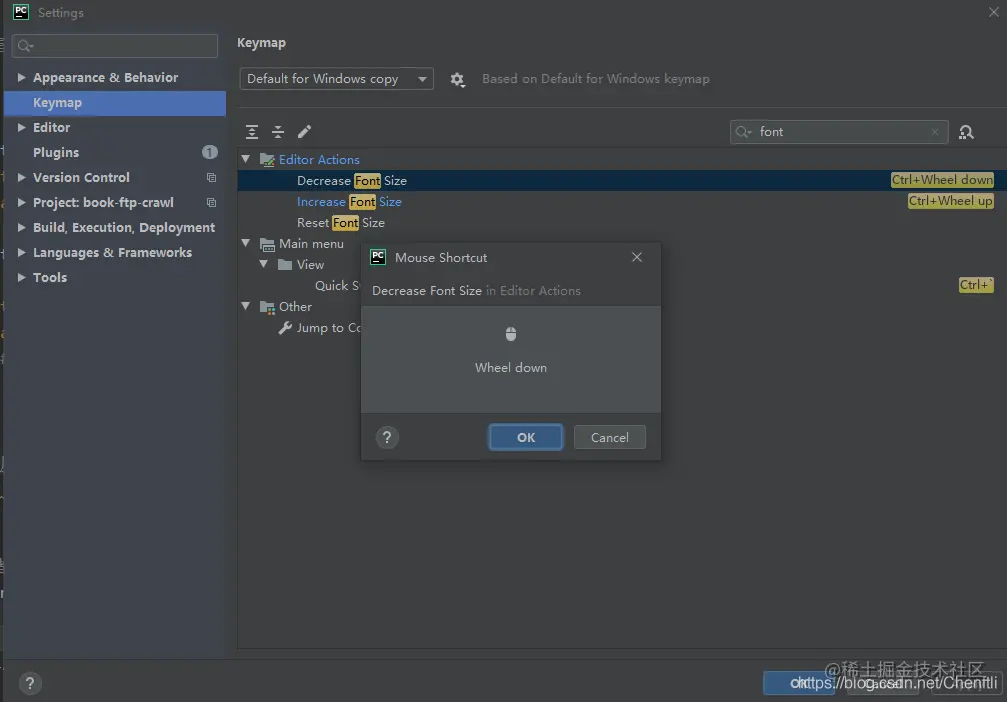Viewport: 1007px width, 702px height.
Task: Click the magnifier icon in keymap search
Action: pyautogui.click(x=743, y=132)
